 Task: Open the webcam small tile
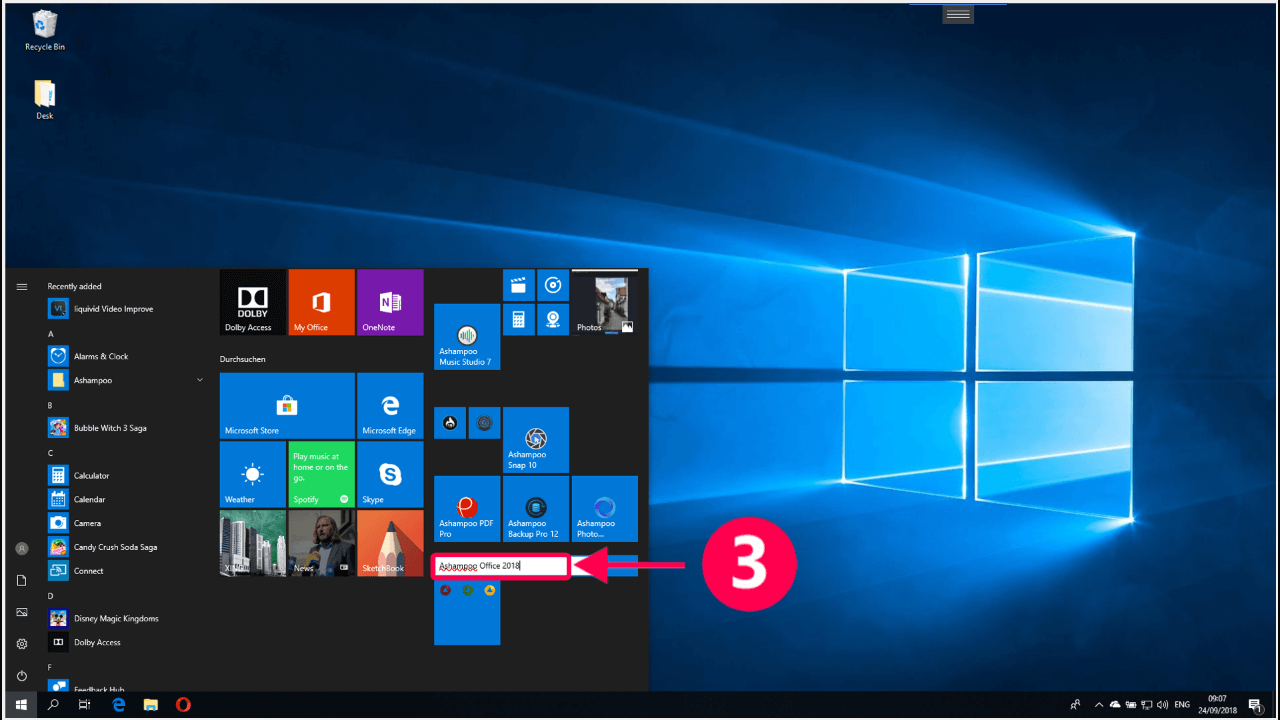pos(552,319)
